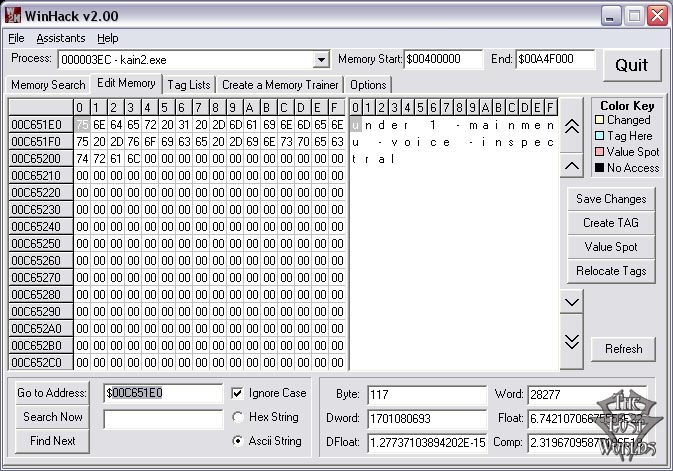Select the Ascii String radio button

point(237,441)
